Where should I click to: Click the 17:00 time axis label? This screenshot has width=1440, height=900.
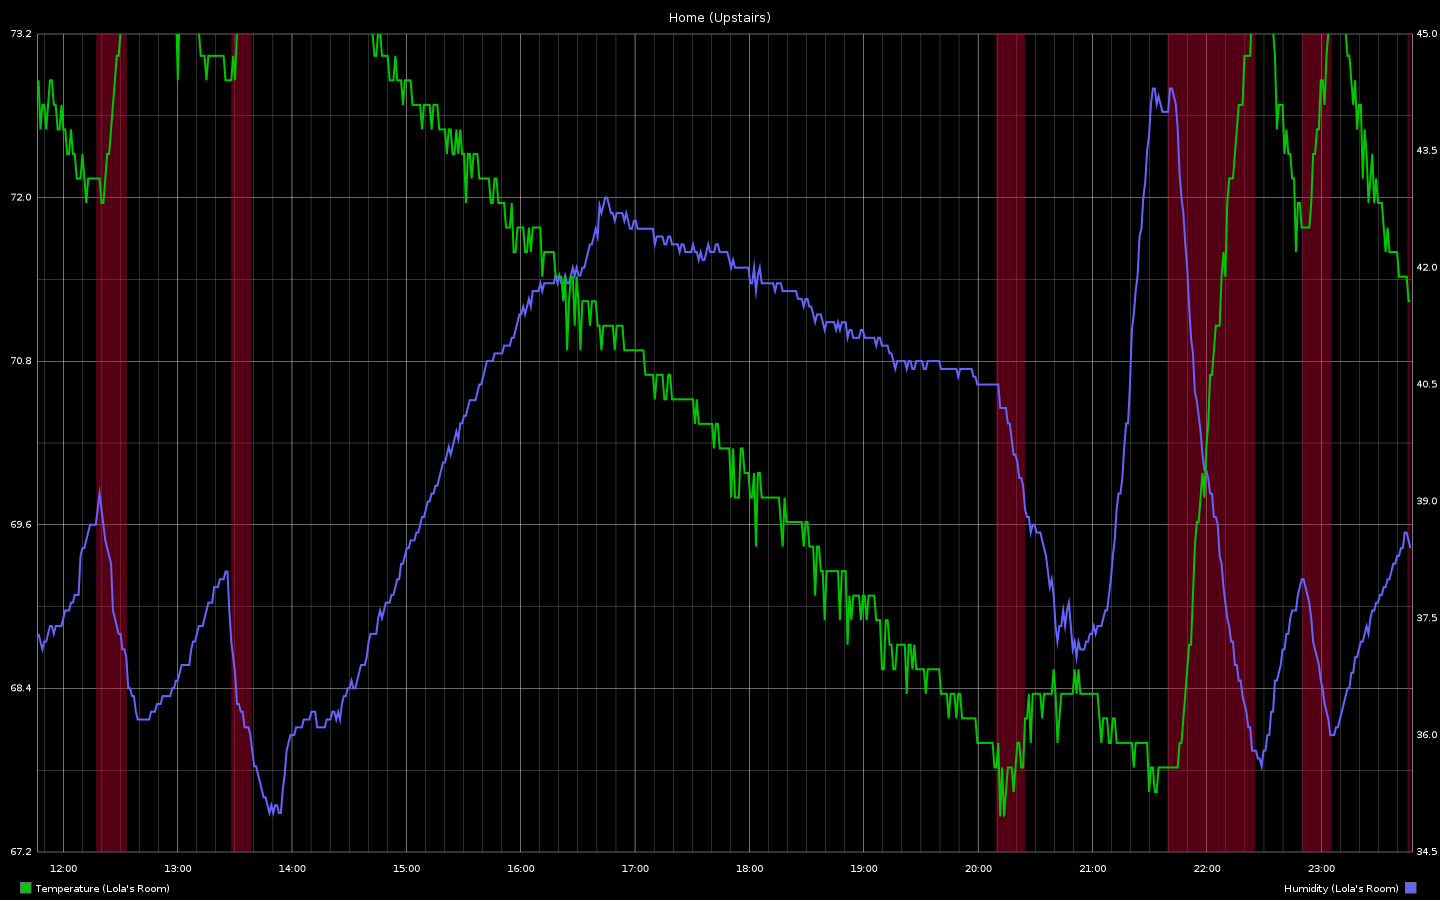click(635, 868)
